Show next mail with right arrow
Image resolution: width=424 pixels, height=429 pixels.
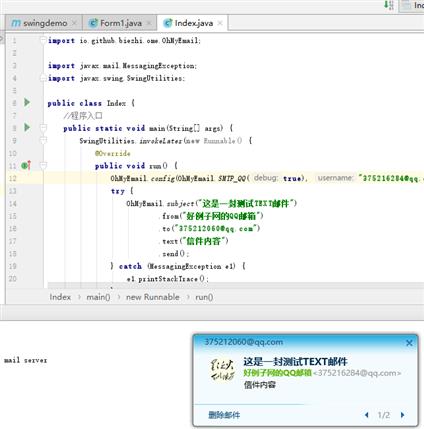click(402, 415)
